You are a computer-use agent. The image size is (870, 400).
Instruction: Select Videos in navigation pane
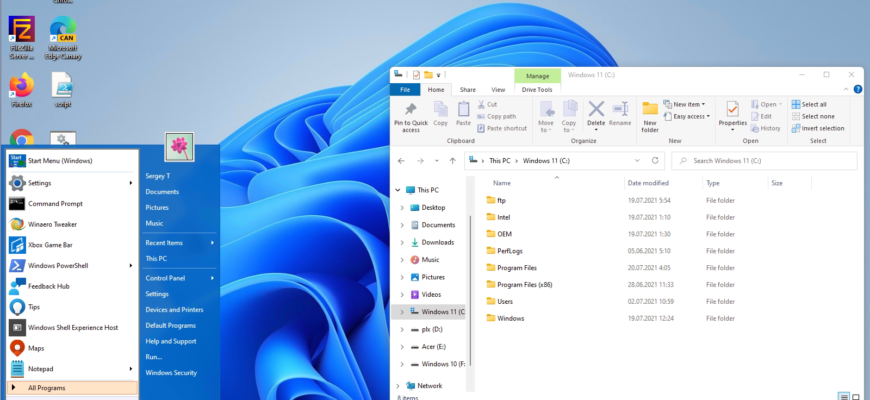coord(431,295)
